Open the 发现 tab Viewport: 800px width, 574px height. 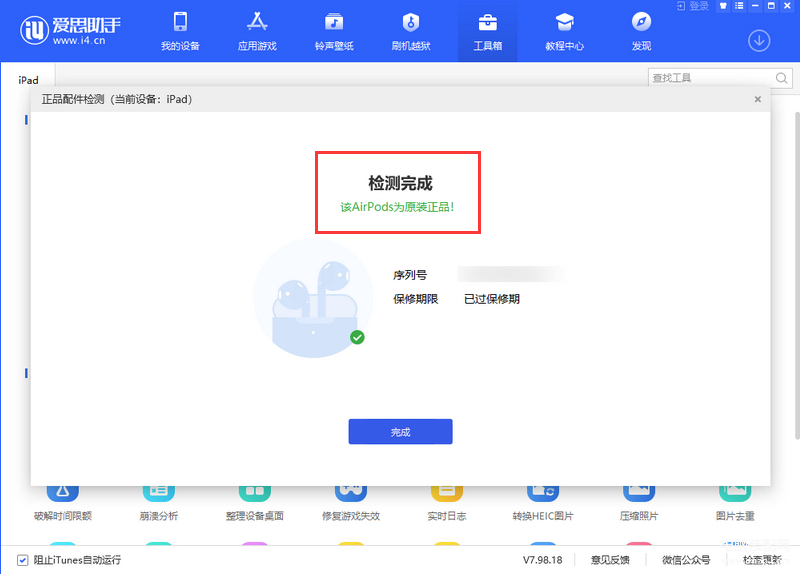641,32
